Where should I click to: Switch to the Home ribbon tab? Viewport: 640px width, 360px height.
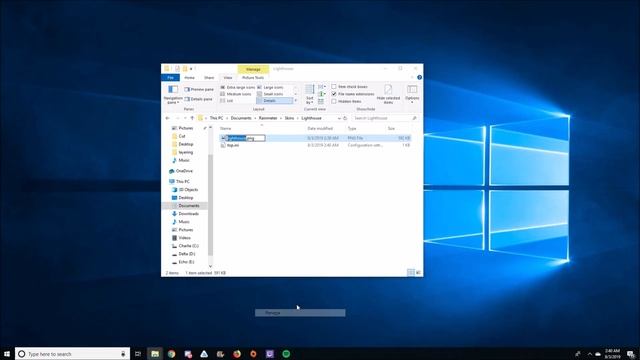pos(189,78)
